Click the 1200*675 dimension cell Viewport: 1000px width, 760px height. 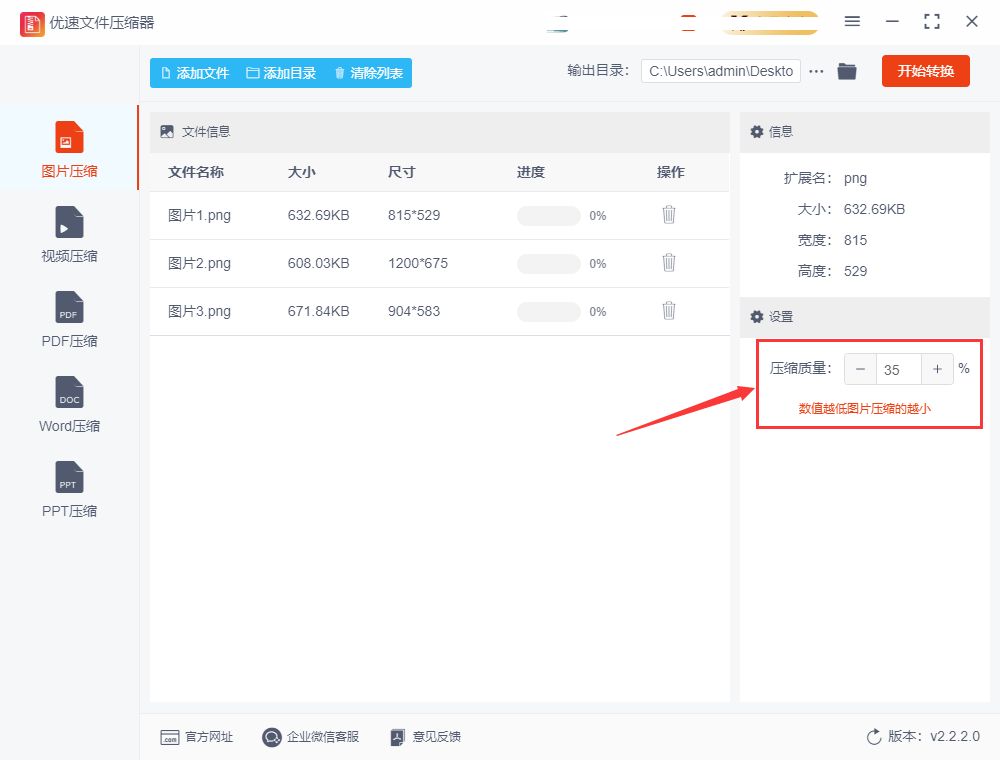(x=418, y=263)
